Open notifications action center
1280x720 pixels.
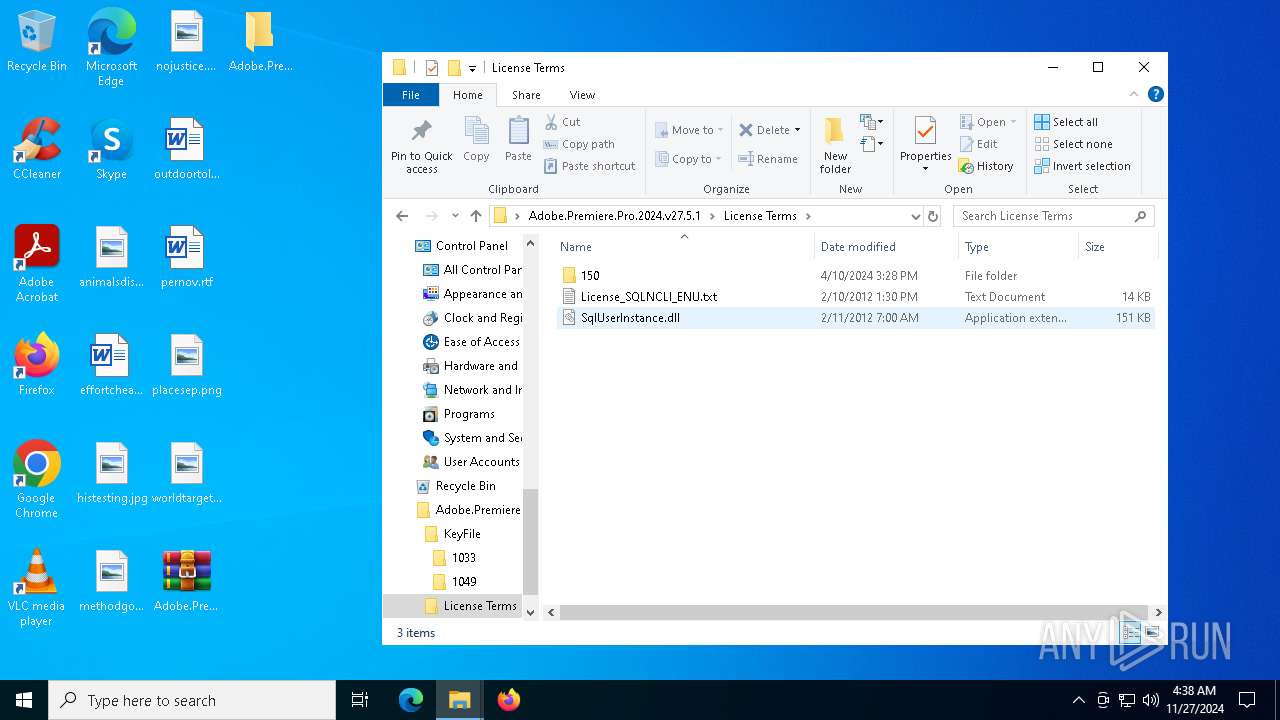tap(1247, 700)
